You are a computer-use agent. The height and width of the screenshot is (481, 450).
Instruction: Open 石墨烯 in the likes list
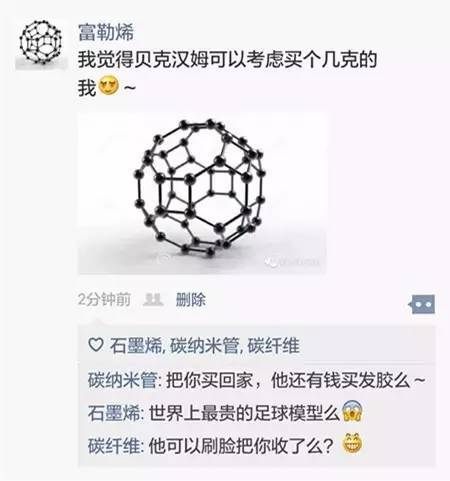pos(136,345)
